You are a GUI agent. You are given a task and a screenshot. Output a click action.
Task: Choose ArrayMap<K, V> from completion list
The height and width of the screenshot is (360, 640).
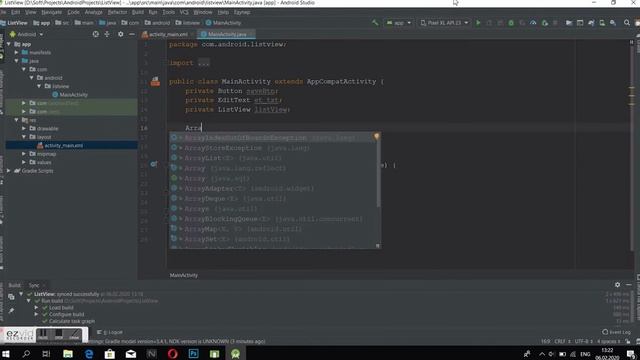[276, 229]
